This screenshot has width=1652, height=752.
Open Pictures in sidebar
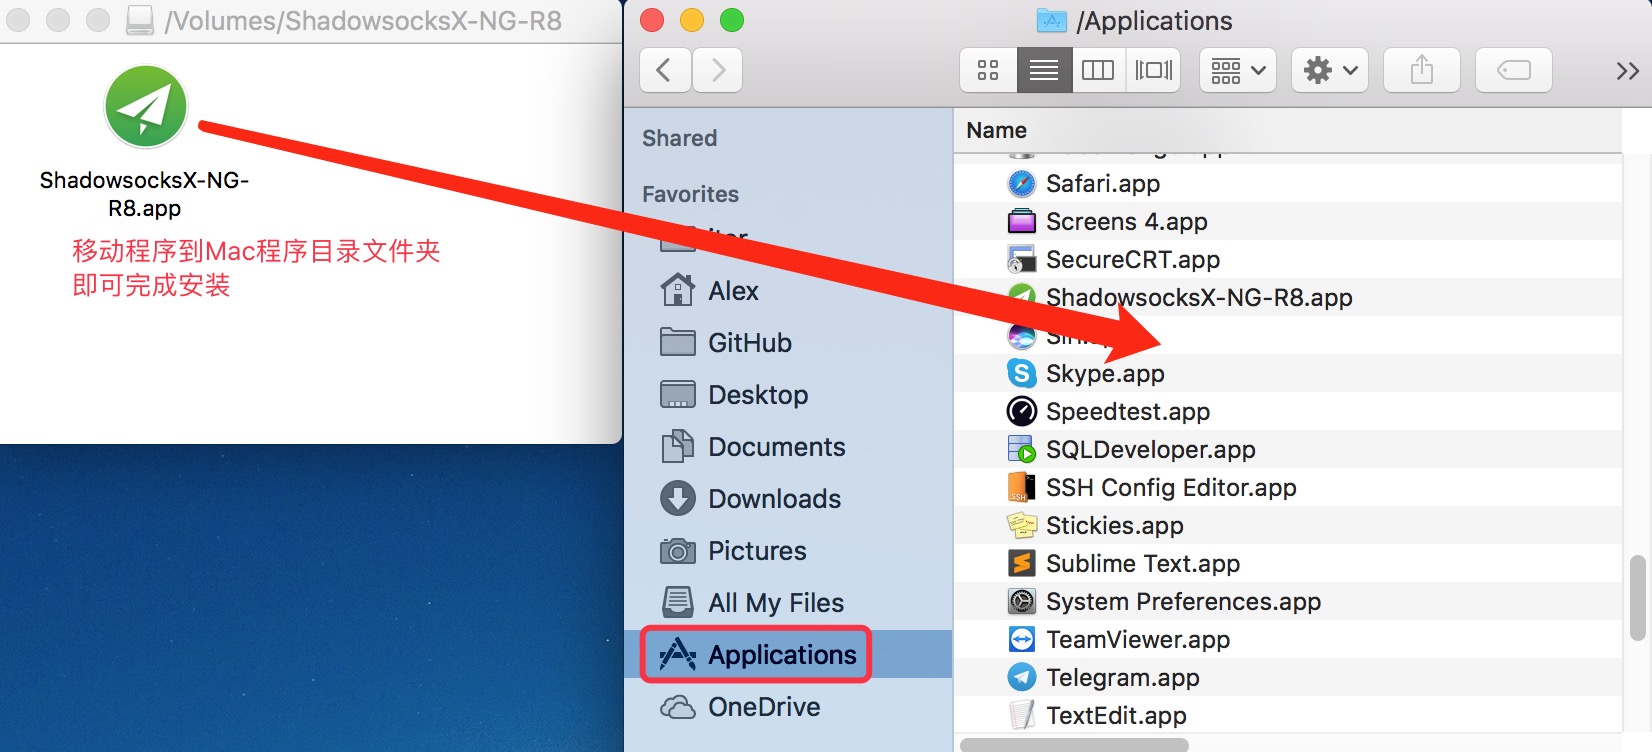pyautogui.click(x=733, y=551)
